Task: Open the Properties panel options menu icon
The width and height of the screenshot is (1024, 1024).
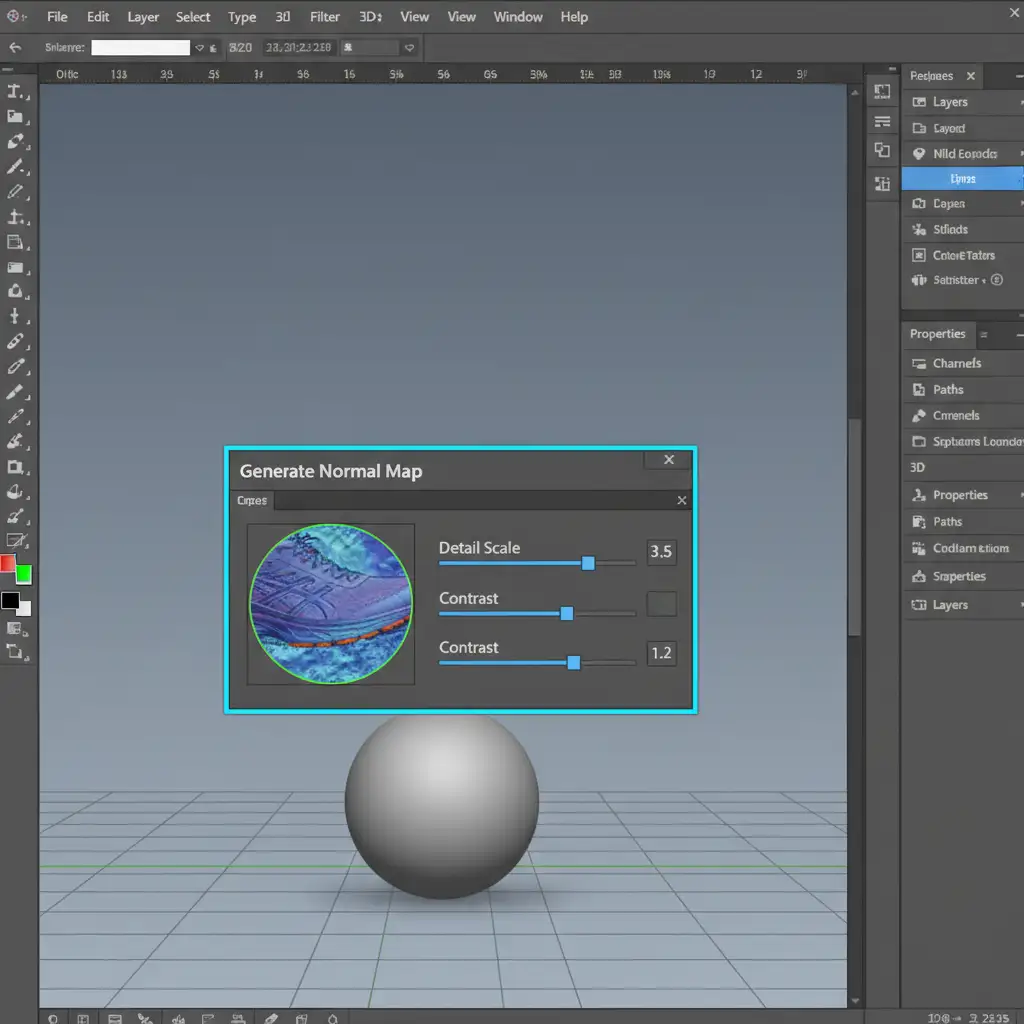Action: point(984,335)
